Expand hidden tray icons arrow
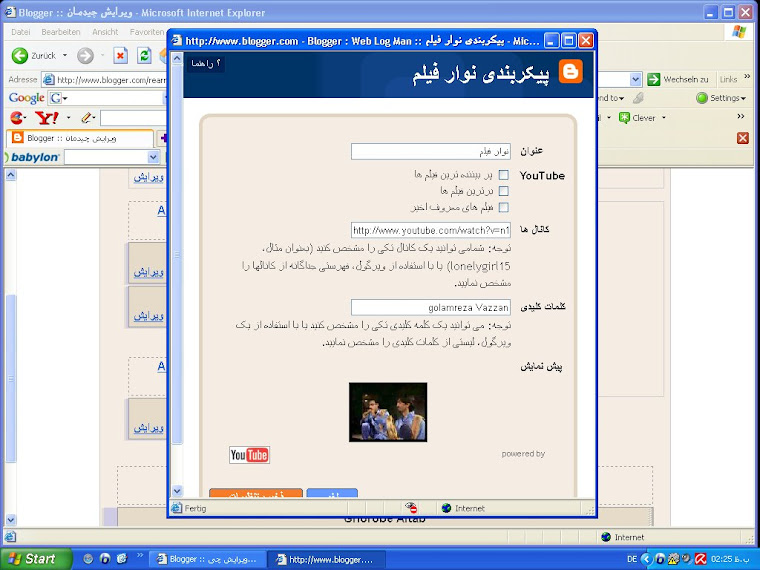This screenshot has width=760, height=570. click(647, 559)
